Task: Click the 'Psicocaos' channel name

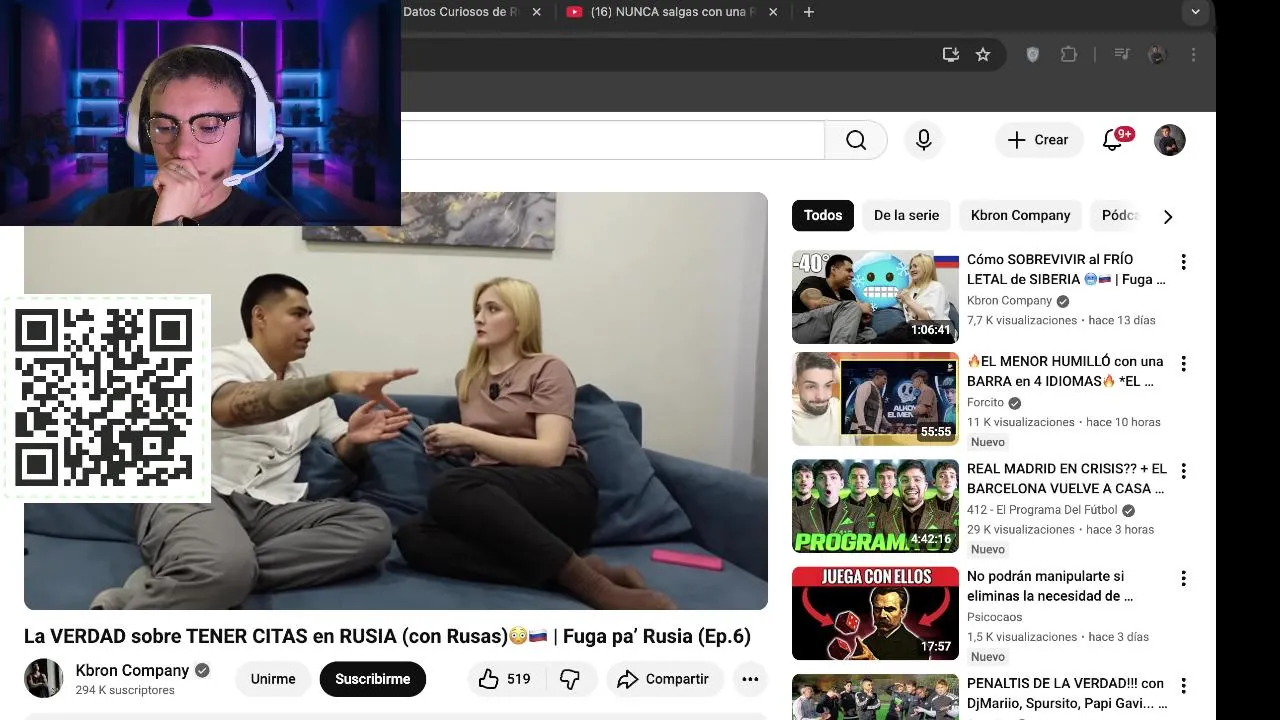Action: (x=994, y=617)
